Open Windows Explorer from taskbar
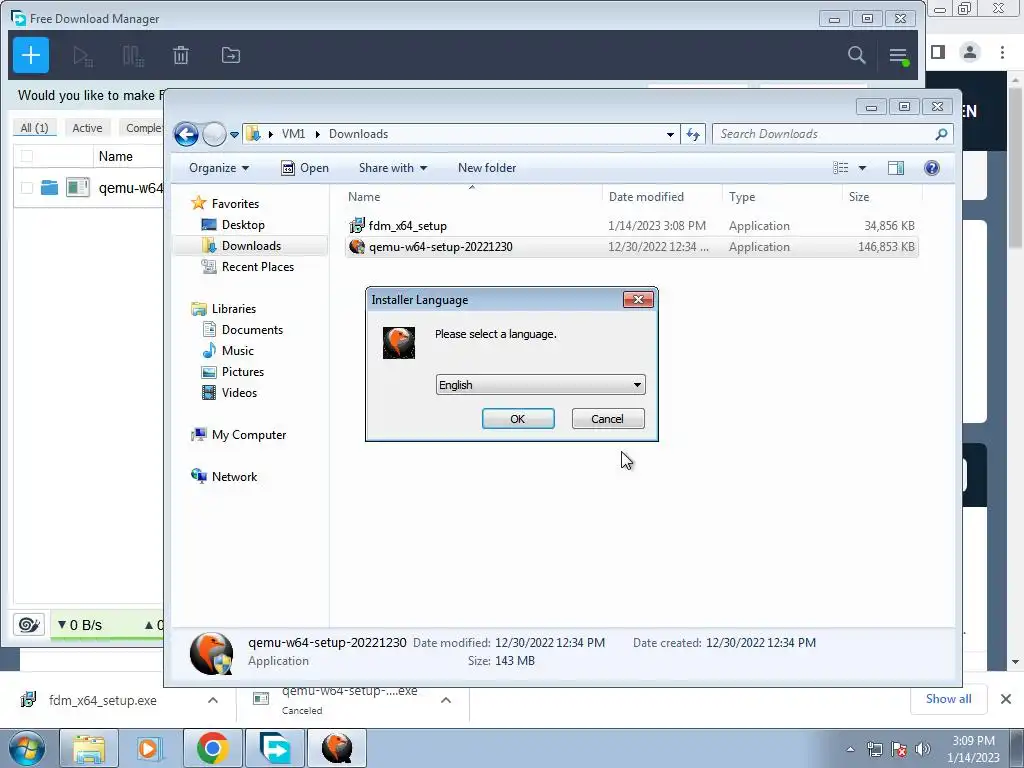Viewport: 1024px width, 768px height. click(89, 748)
